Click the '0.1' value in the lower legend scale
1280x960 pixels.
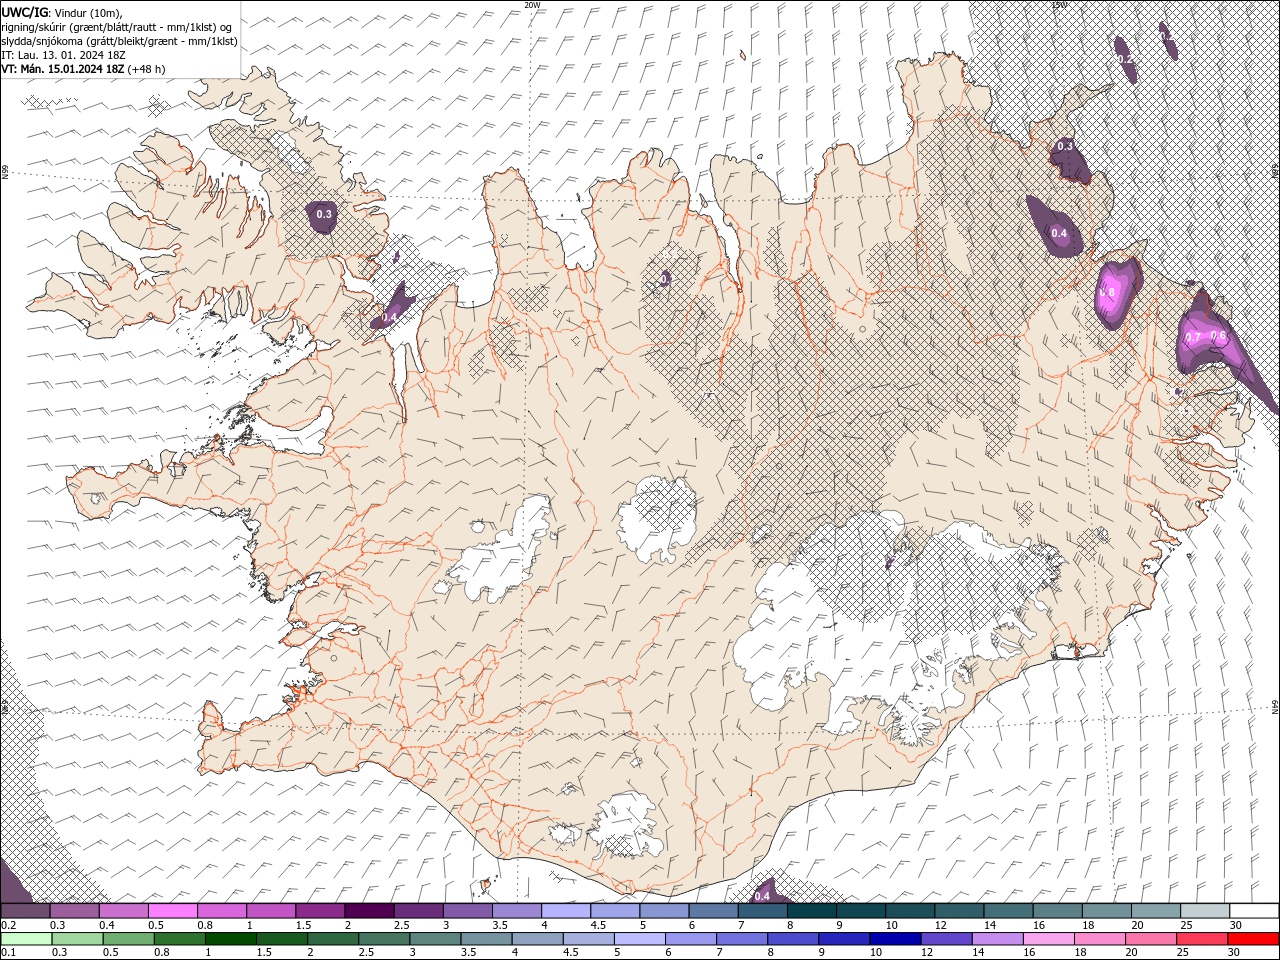point(10,952)
